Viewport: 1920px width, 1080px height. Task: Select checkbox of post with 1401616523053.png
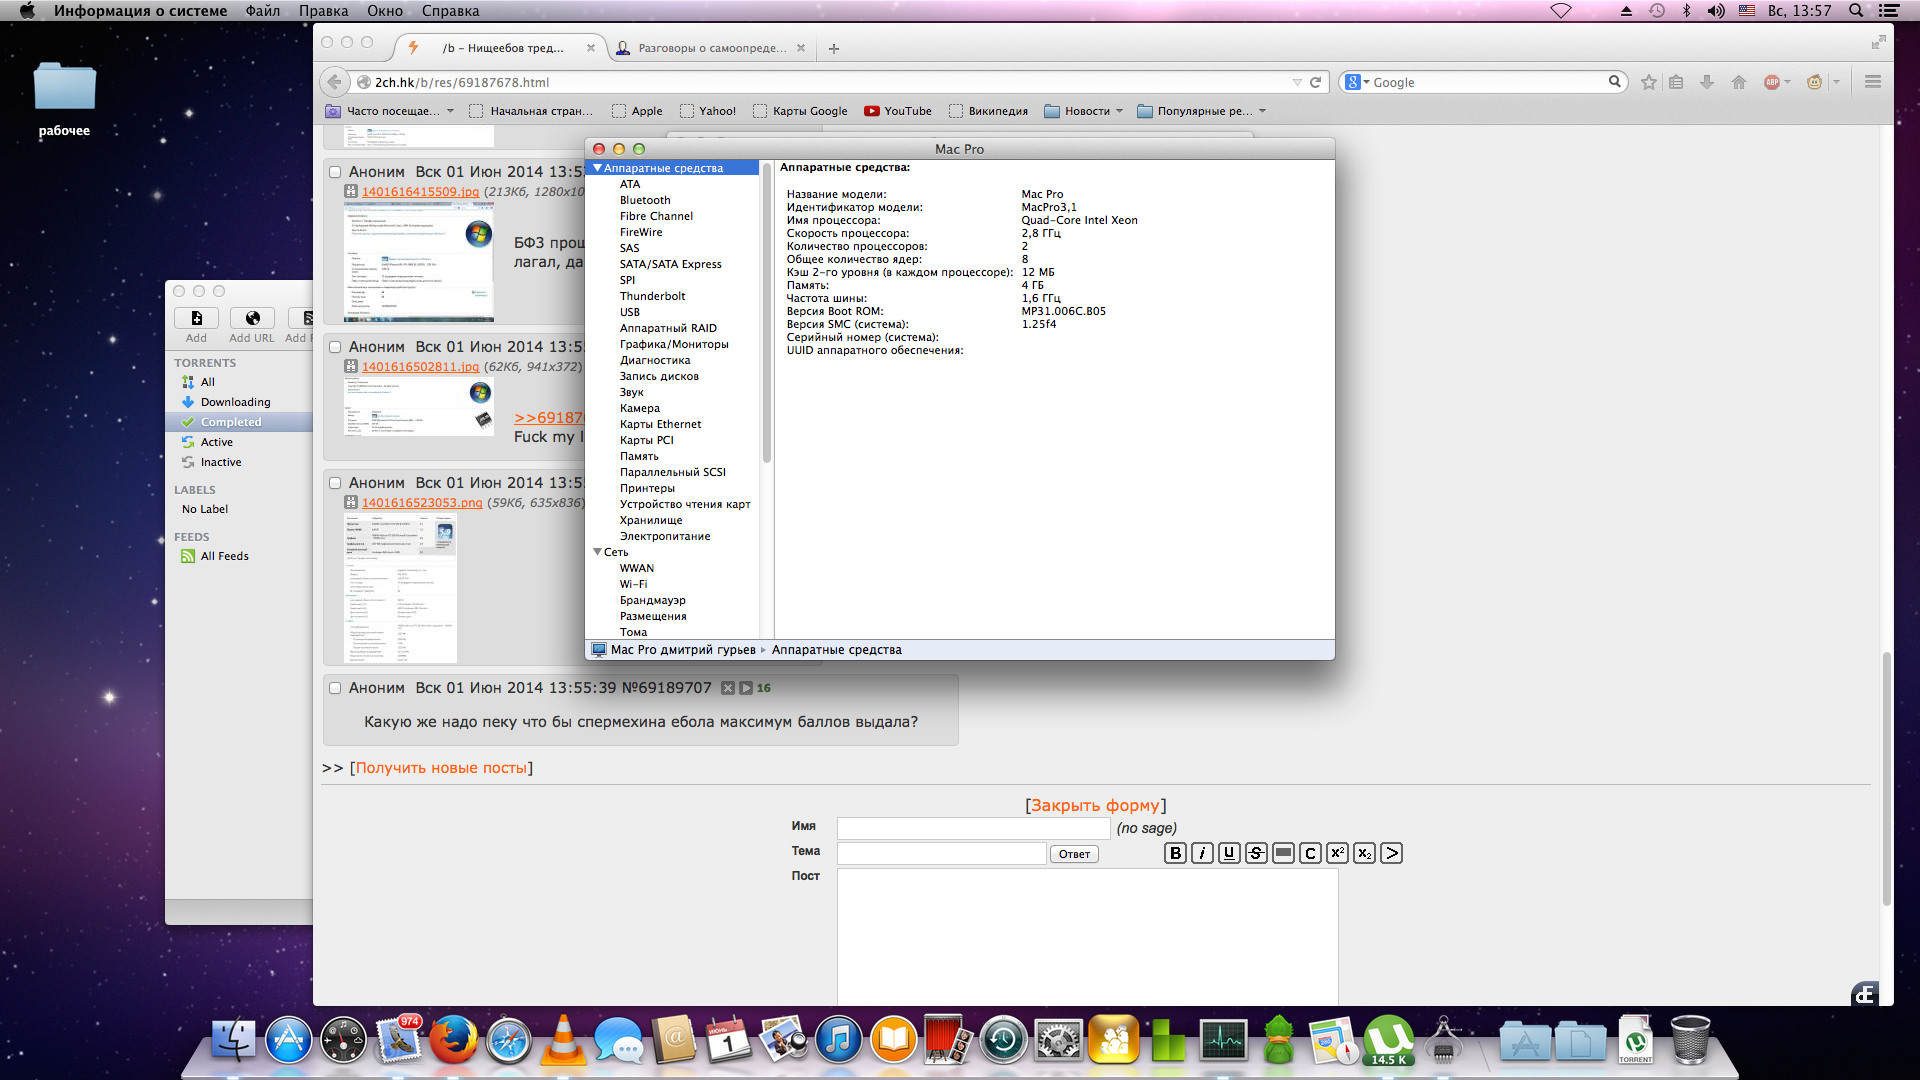coord(335,483)
